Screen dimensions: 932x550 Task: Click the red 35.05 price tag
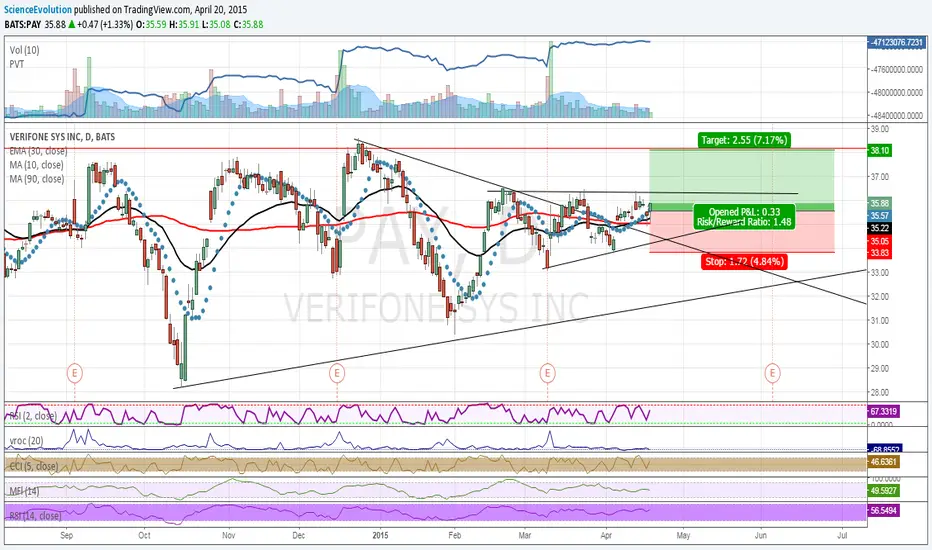(x=880, y=241)
